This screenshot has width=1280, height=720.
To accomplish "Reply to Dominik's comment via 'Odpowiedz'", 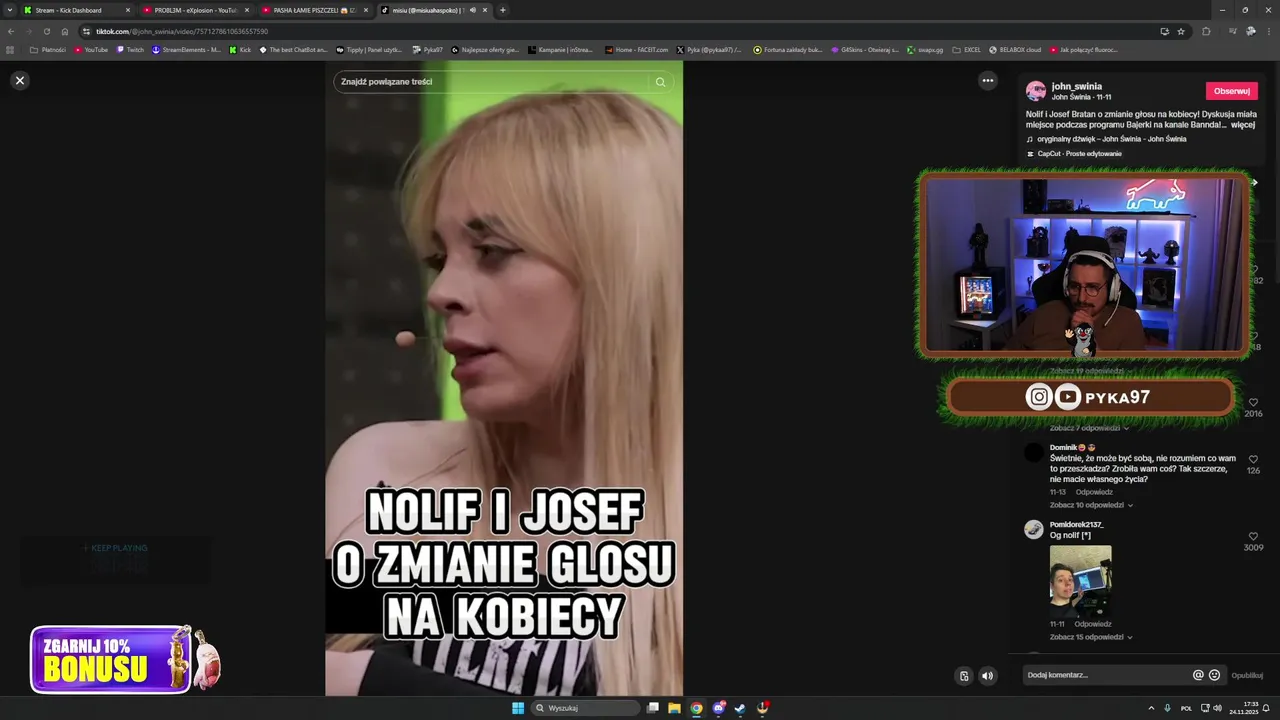I will [1094, 492].
